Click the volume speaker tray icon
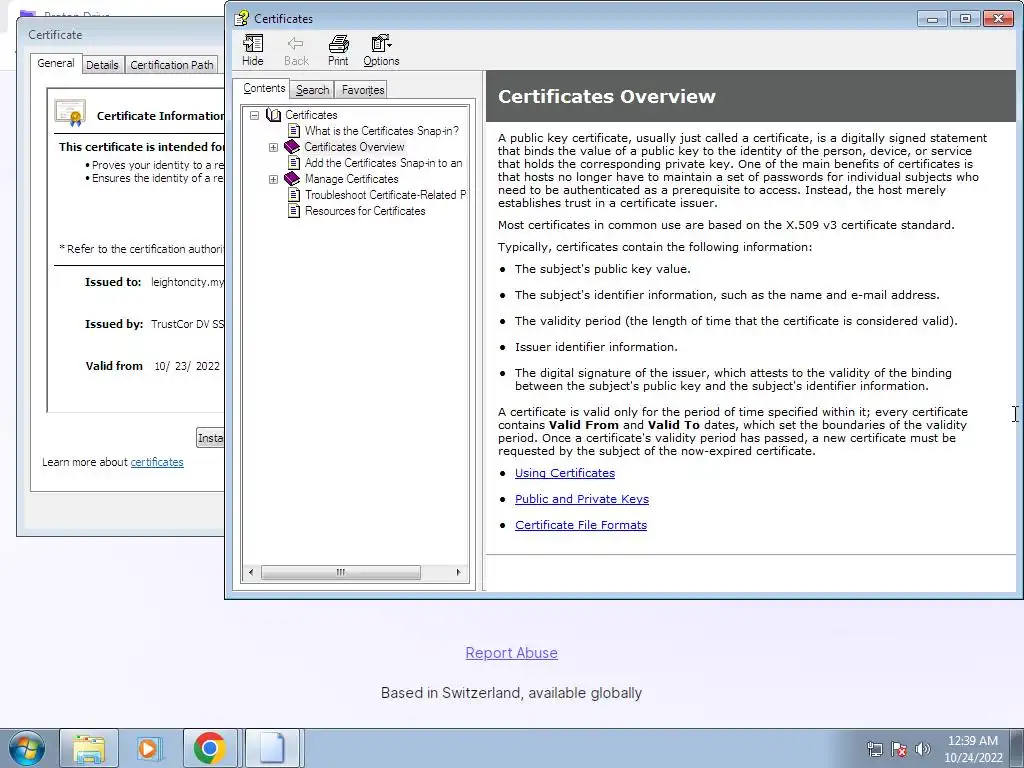Viewport: 1024px width, 768px height. coord(922,748)
